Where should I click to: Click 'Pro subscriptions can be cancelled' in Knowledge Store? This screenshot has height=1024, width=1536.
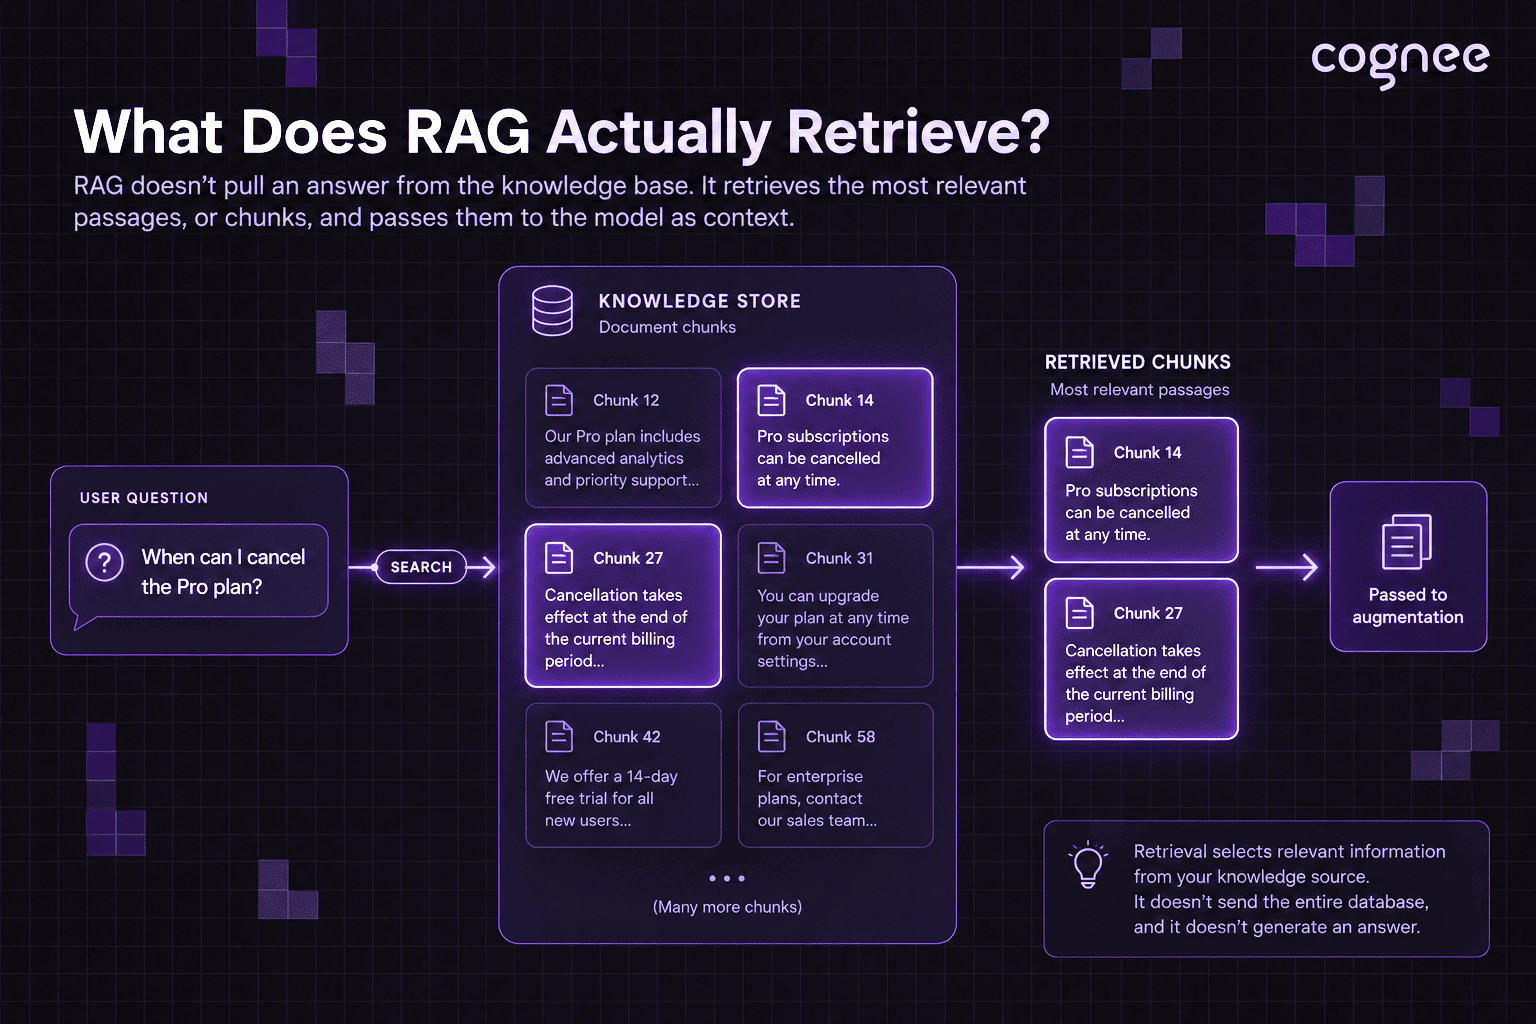[822, 458]
